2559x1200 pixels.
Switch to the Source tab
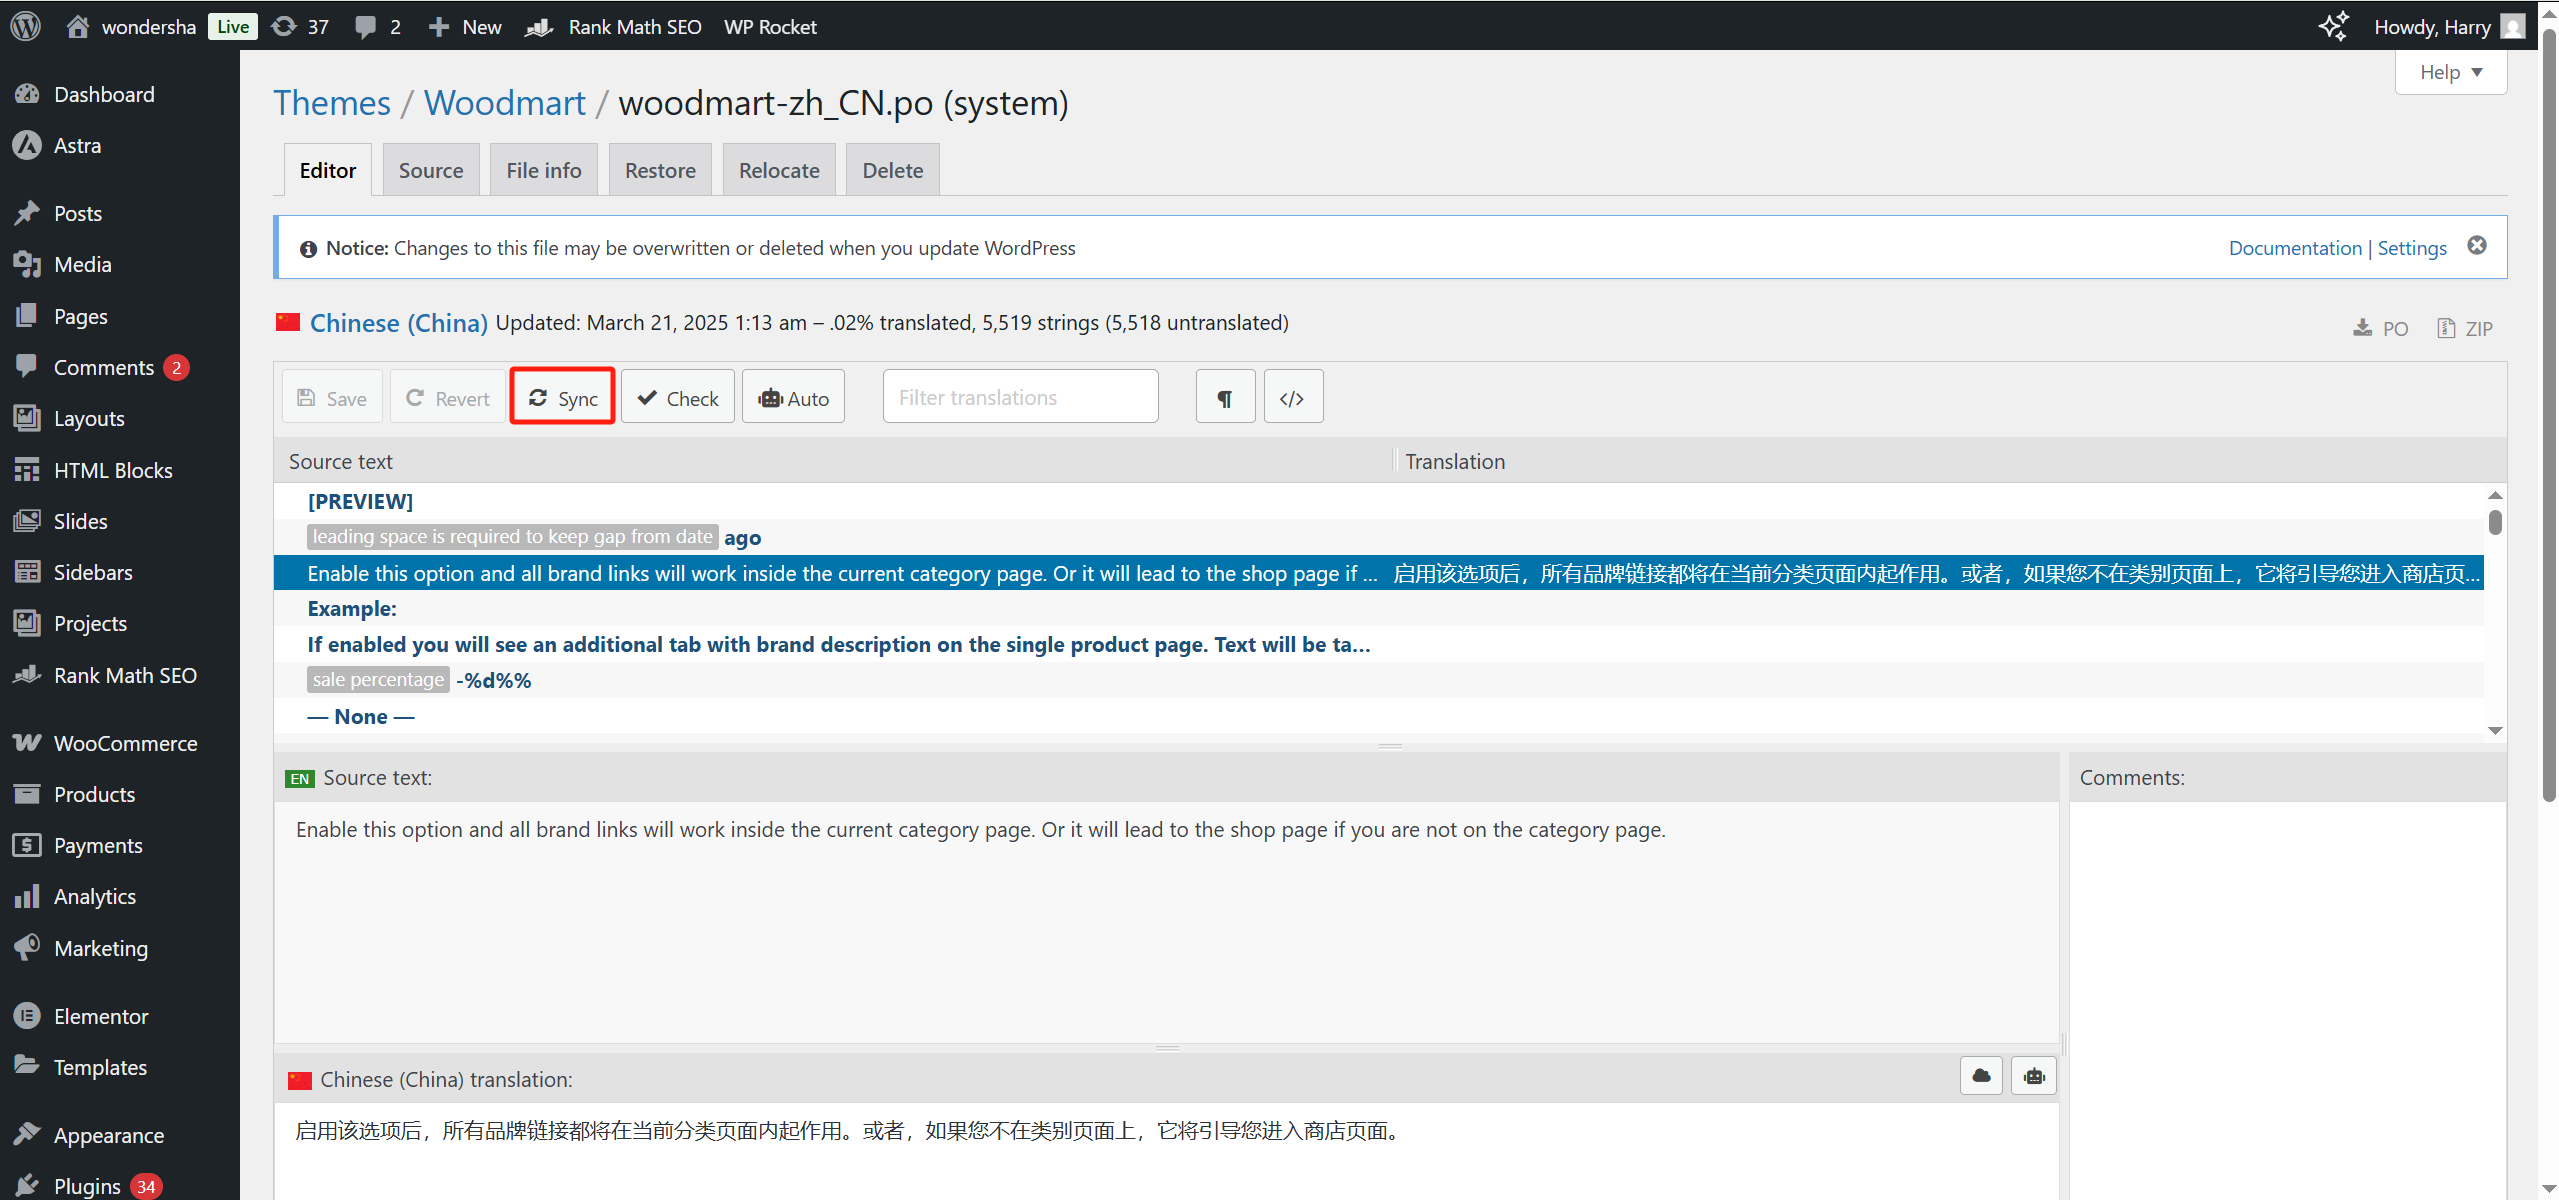[x=431, y=171]
